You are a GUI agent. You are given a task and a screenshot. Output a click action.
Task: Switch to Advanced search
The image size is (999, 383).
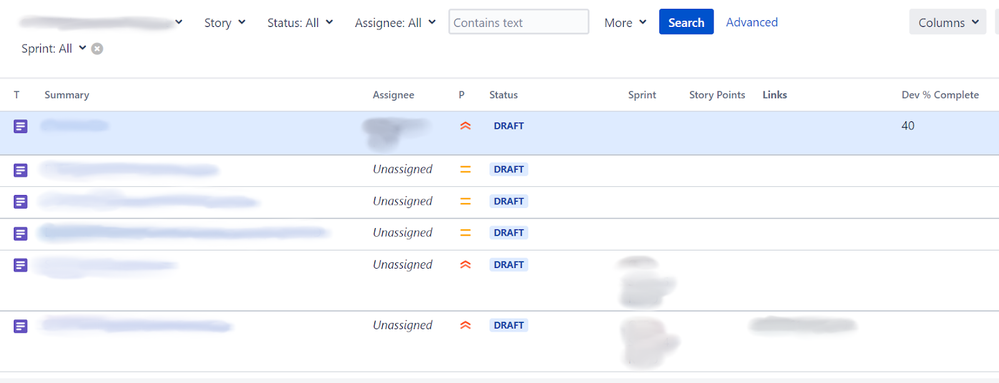click(x=752, y=22)
